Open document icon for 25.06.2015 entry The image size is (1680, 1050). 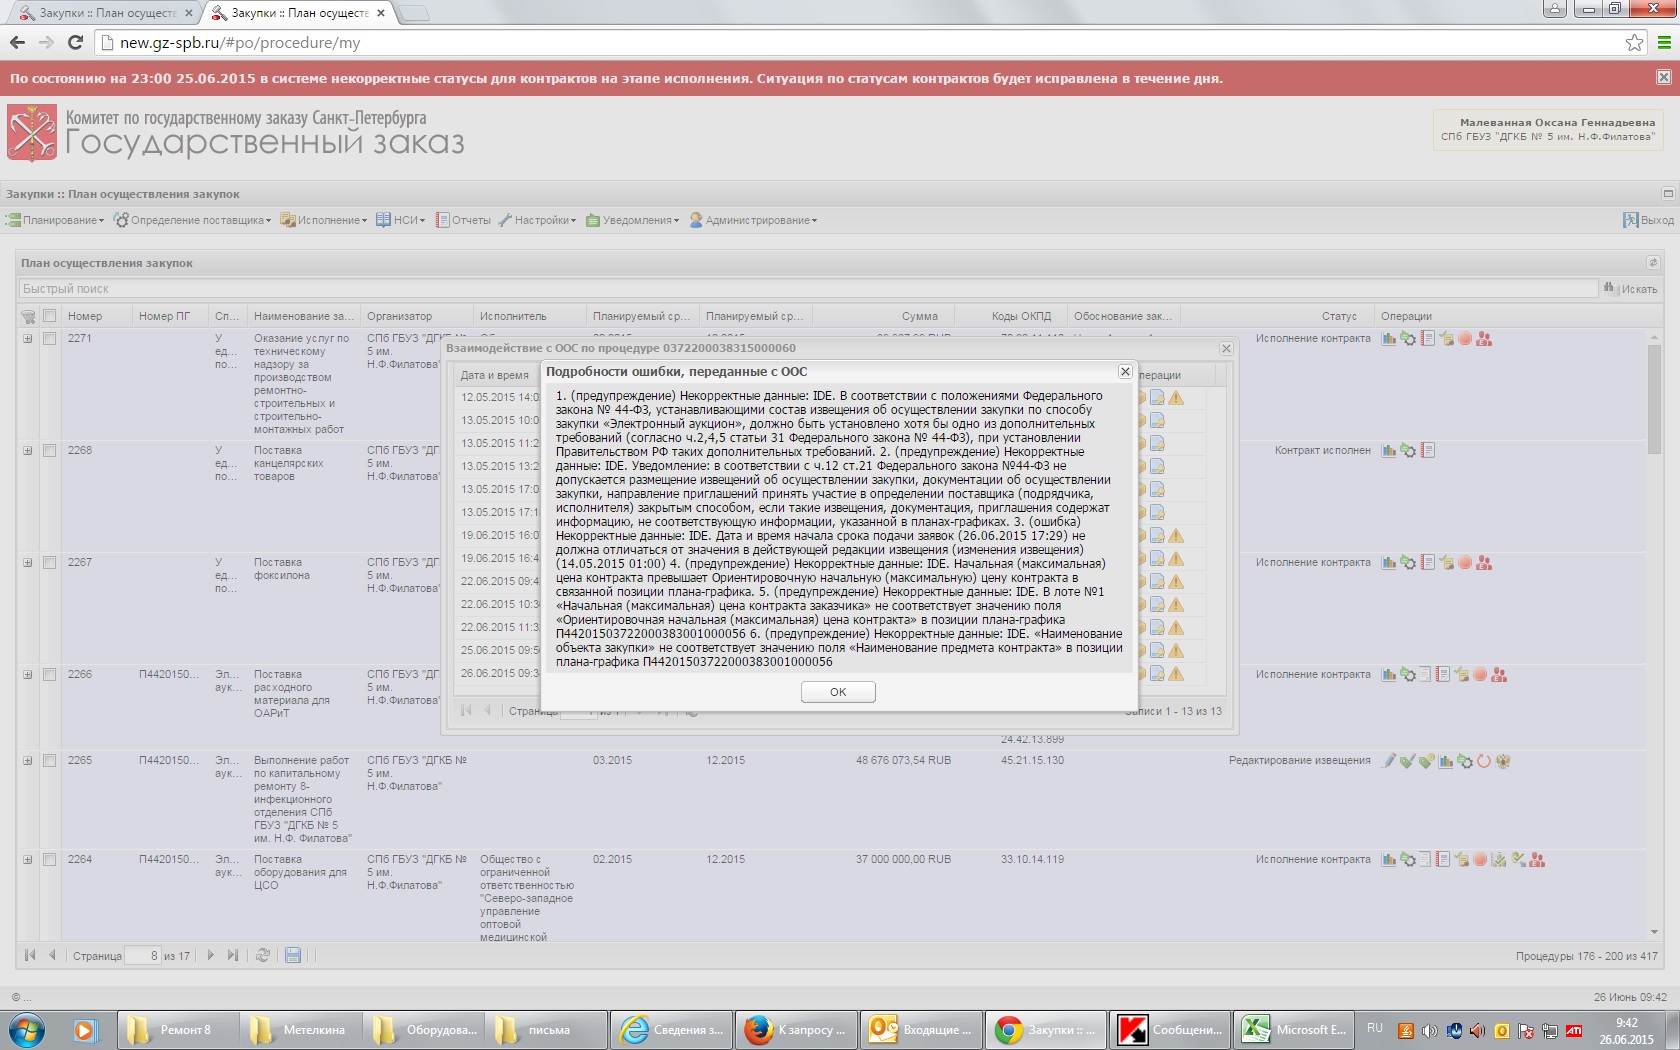pyautogui.click(x=1157, y=651)
